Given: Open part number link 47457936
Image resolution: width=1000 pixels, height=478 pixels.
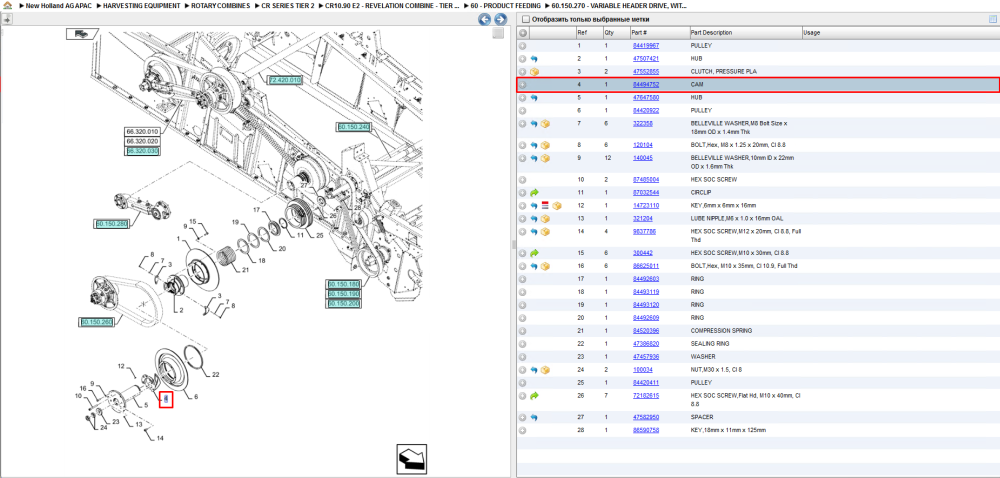Looking at the screenshot, I should click(x=645, y=357).
